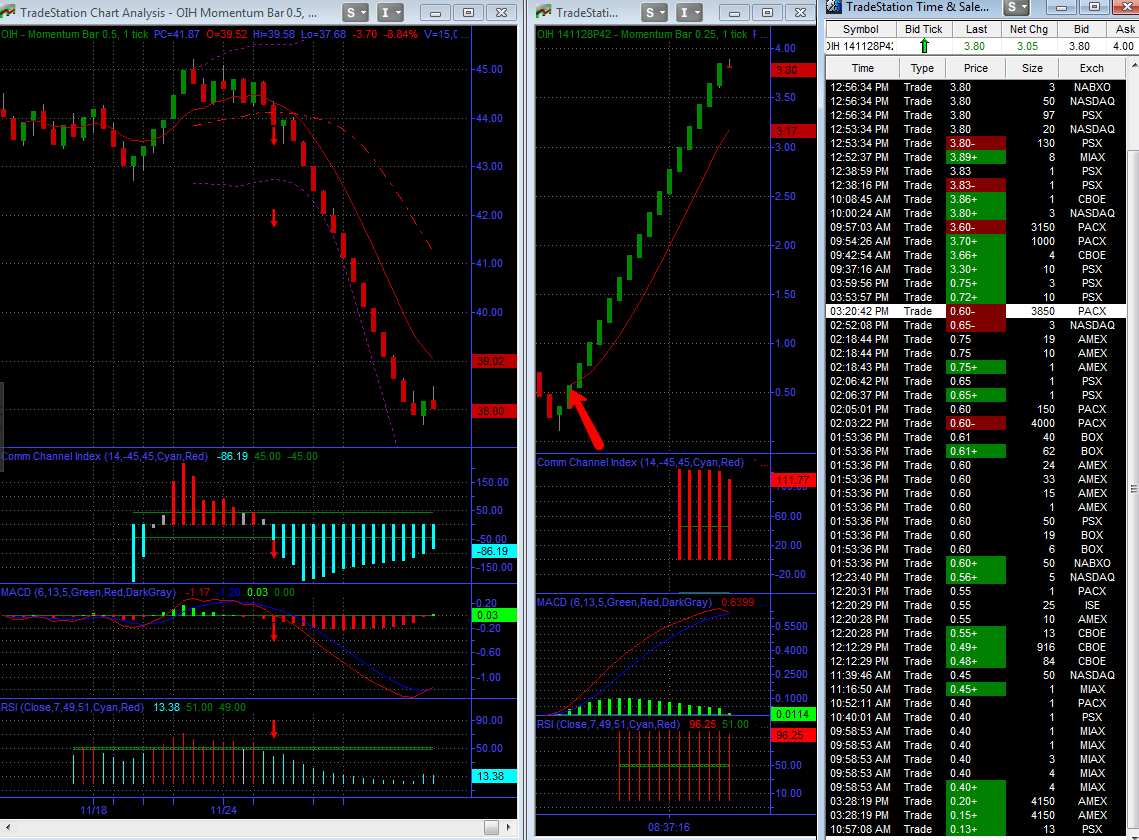Maximize the OIH Momentum Bar 0.5 chart window
The image size is (1139, 840).
pos(469,12)
